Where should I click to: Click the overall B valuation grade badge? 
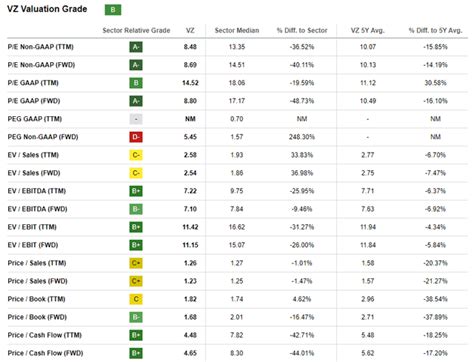[x=113, y=10]
